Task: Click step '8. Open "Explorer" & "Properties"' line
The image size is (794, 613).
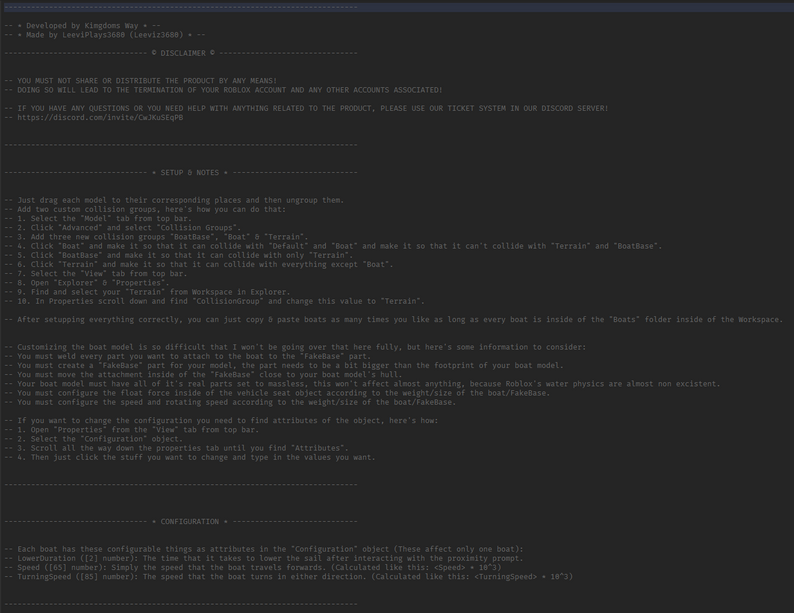Action: point(87,282)
